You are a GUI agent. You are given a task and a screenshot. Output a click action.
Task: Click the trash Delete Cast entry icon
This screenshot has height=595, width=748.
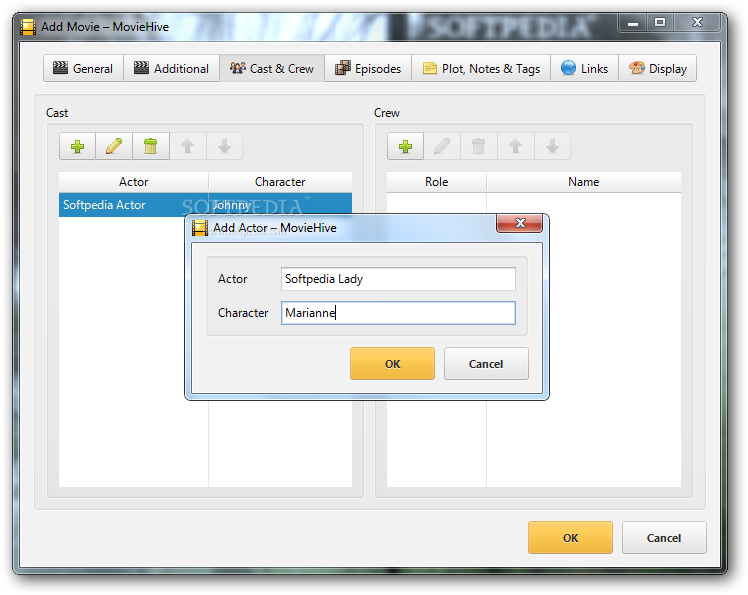[151, 146]
